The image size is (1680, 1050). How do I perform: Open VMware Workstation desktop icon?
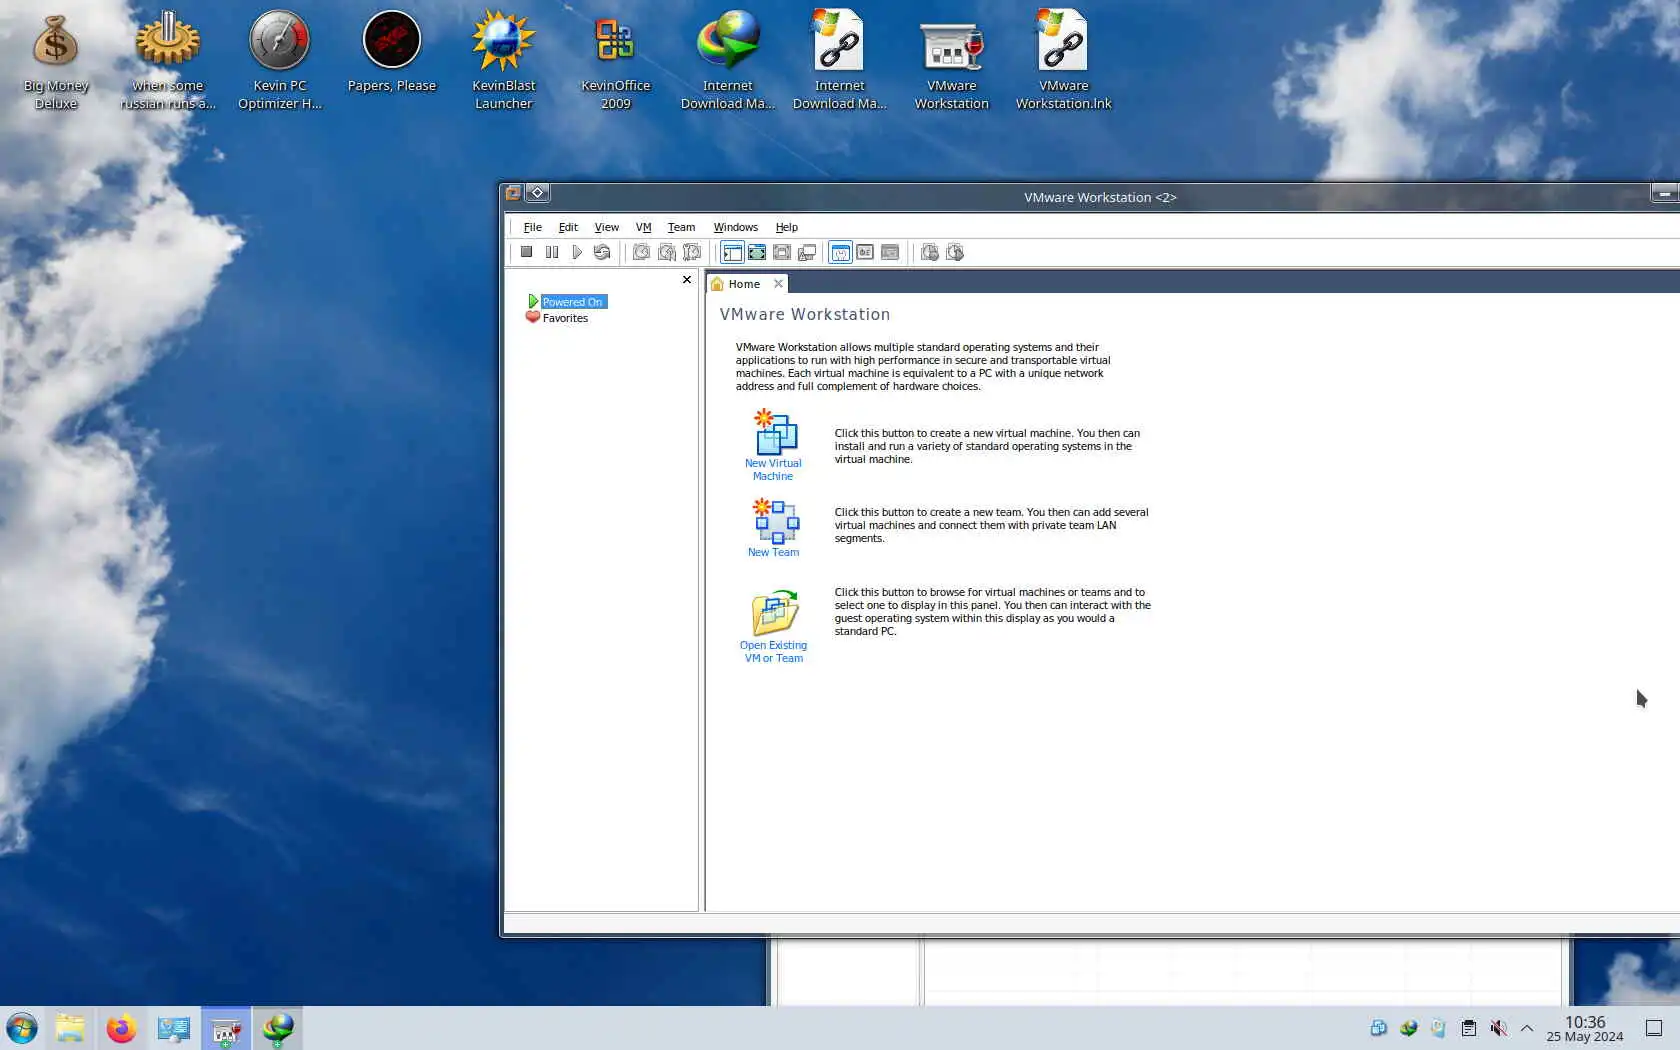pos(952,61)
